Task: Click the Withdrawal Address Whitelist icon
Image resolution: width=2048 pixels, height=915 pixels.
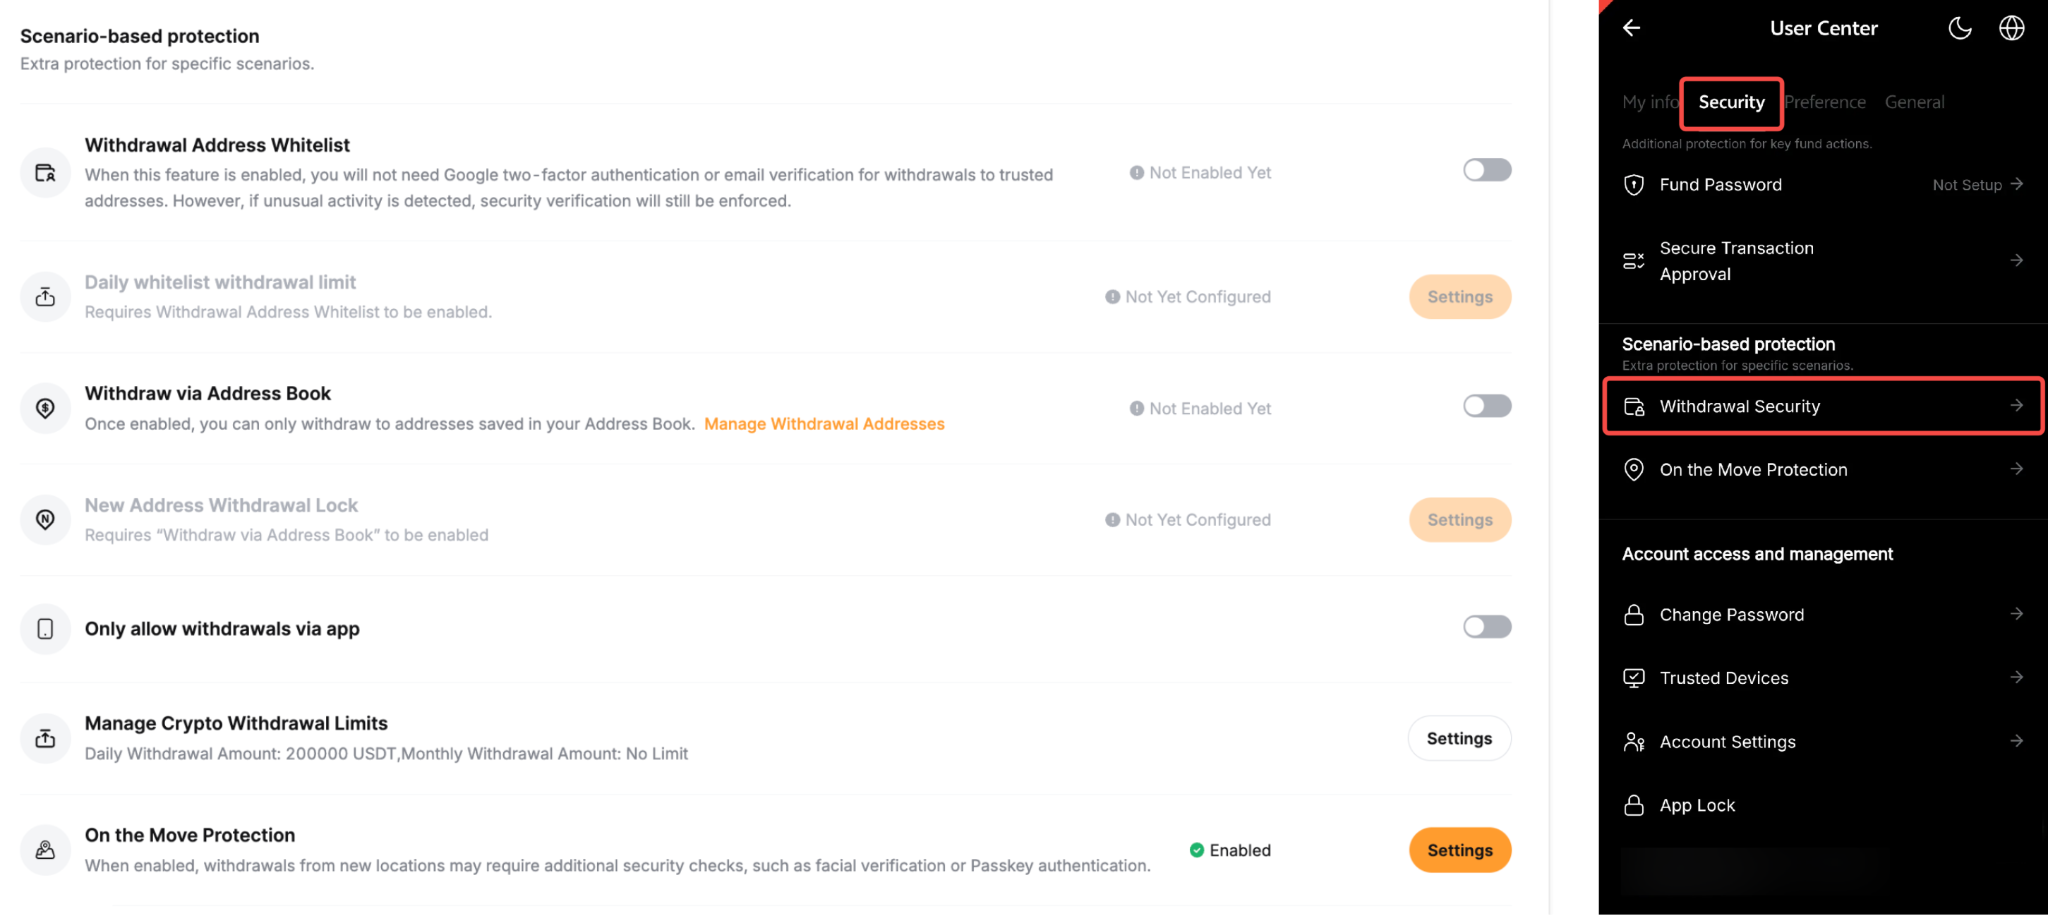Action: coord(45,173)
